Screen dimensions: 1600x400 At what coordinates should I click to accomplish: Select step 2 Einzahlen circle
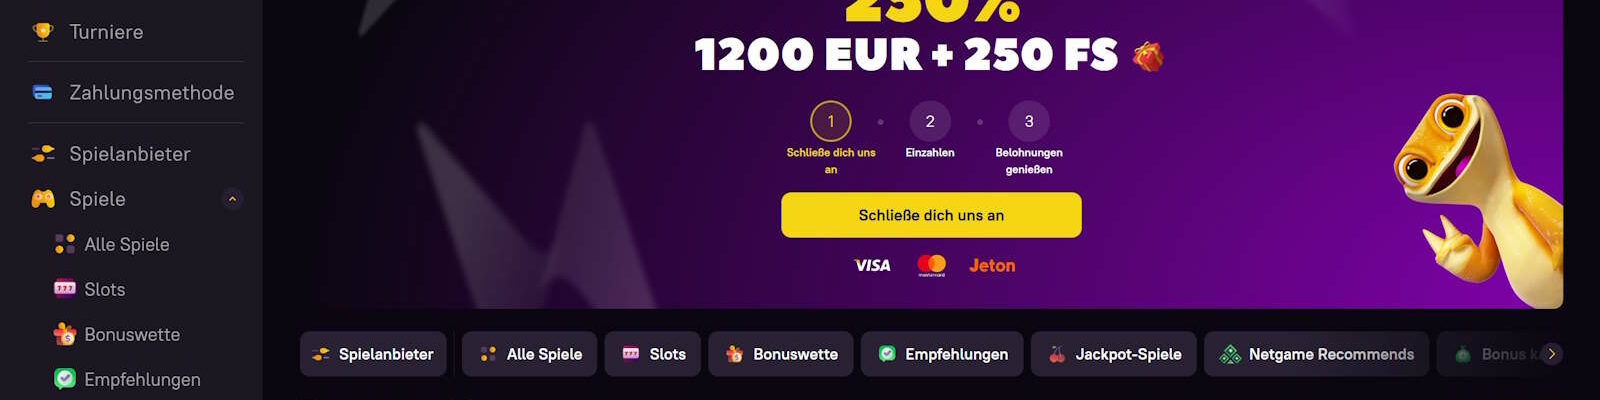click(930, 122)
